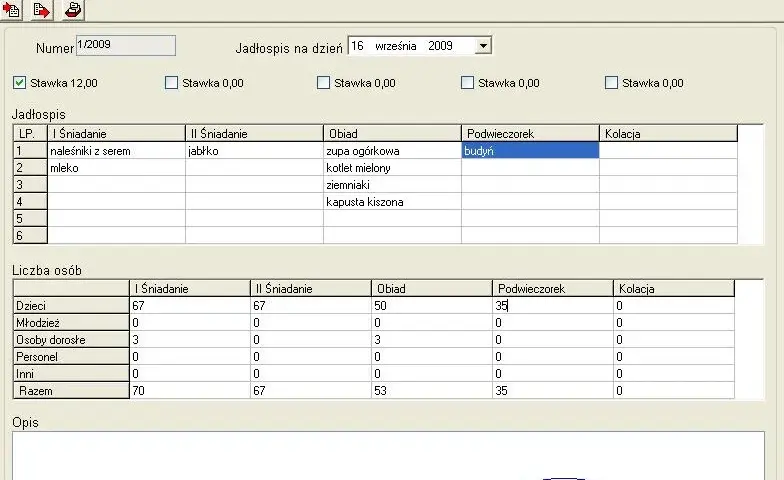Click the Obiad column header in Jadłospis
This screenshot has width=784, height=480.
coord(392,134)
